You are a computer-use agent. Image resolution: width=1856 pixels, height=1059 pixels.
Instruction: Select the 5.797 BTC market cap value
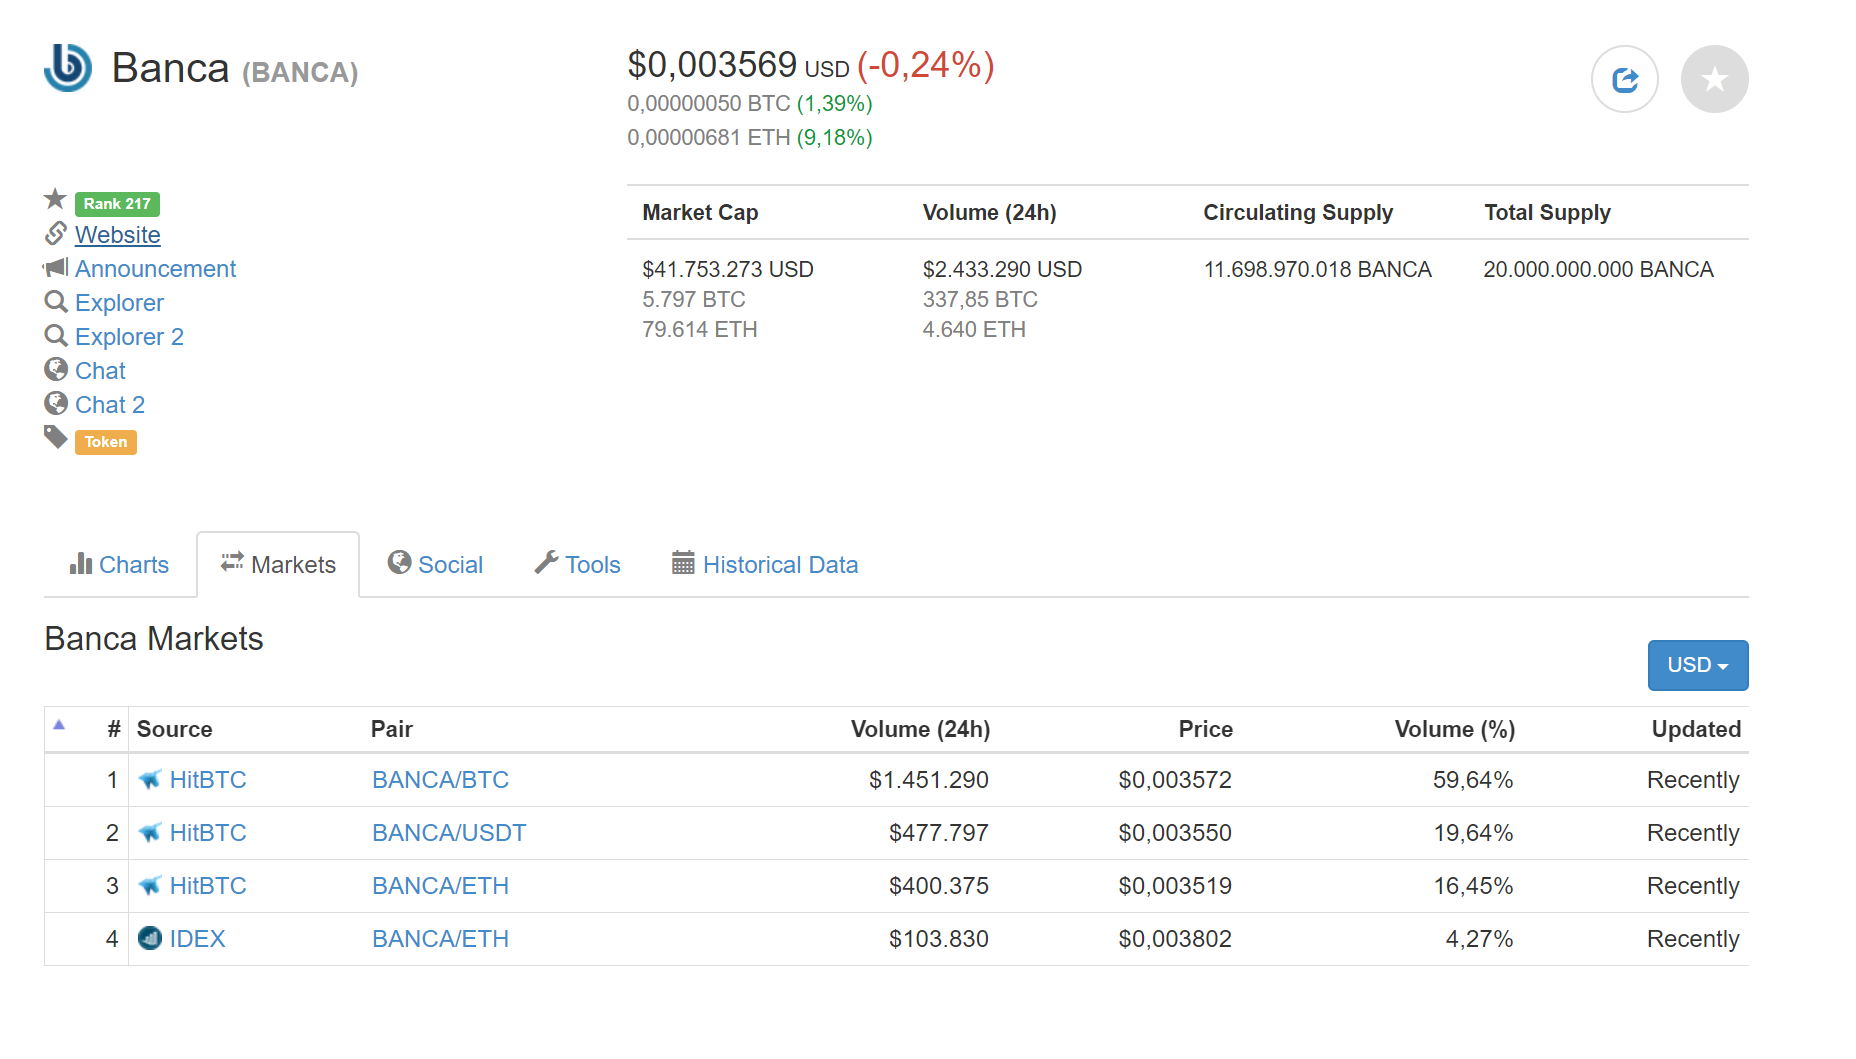click(x=694, y=299)
